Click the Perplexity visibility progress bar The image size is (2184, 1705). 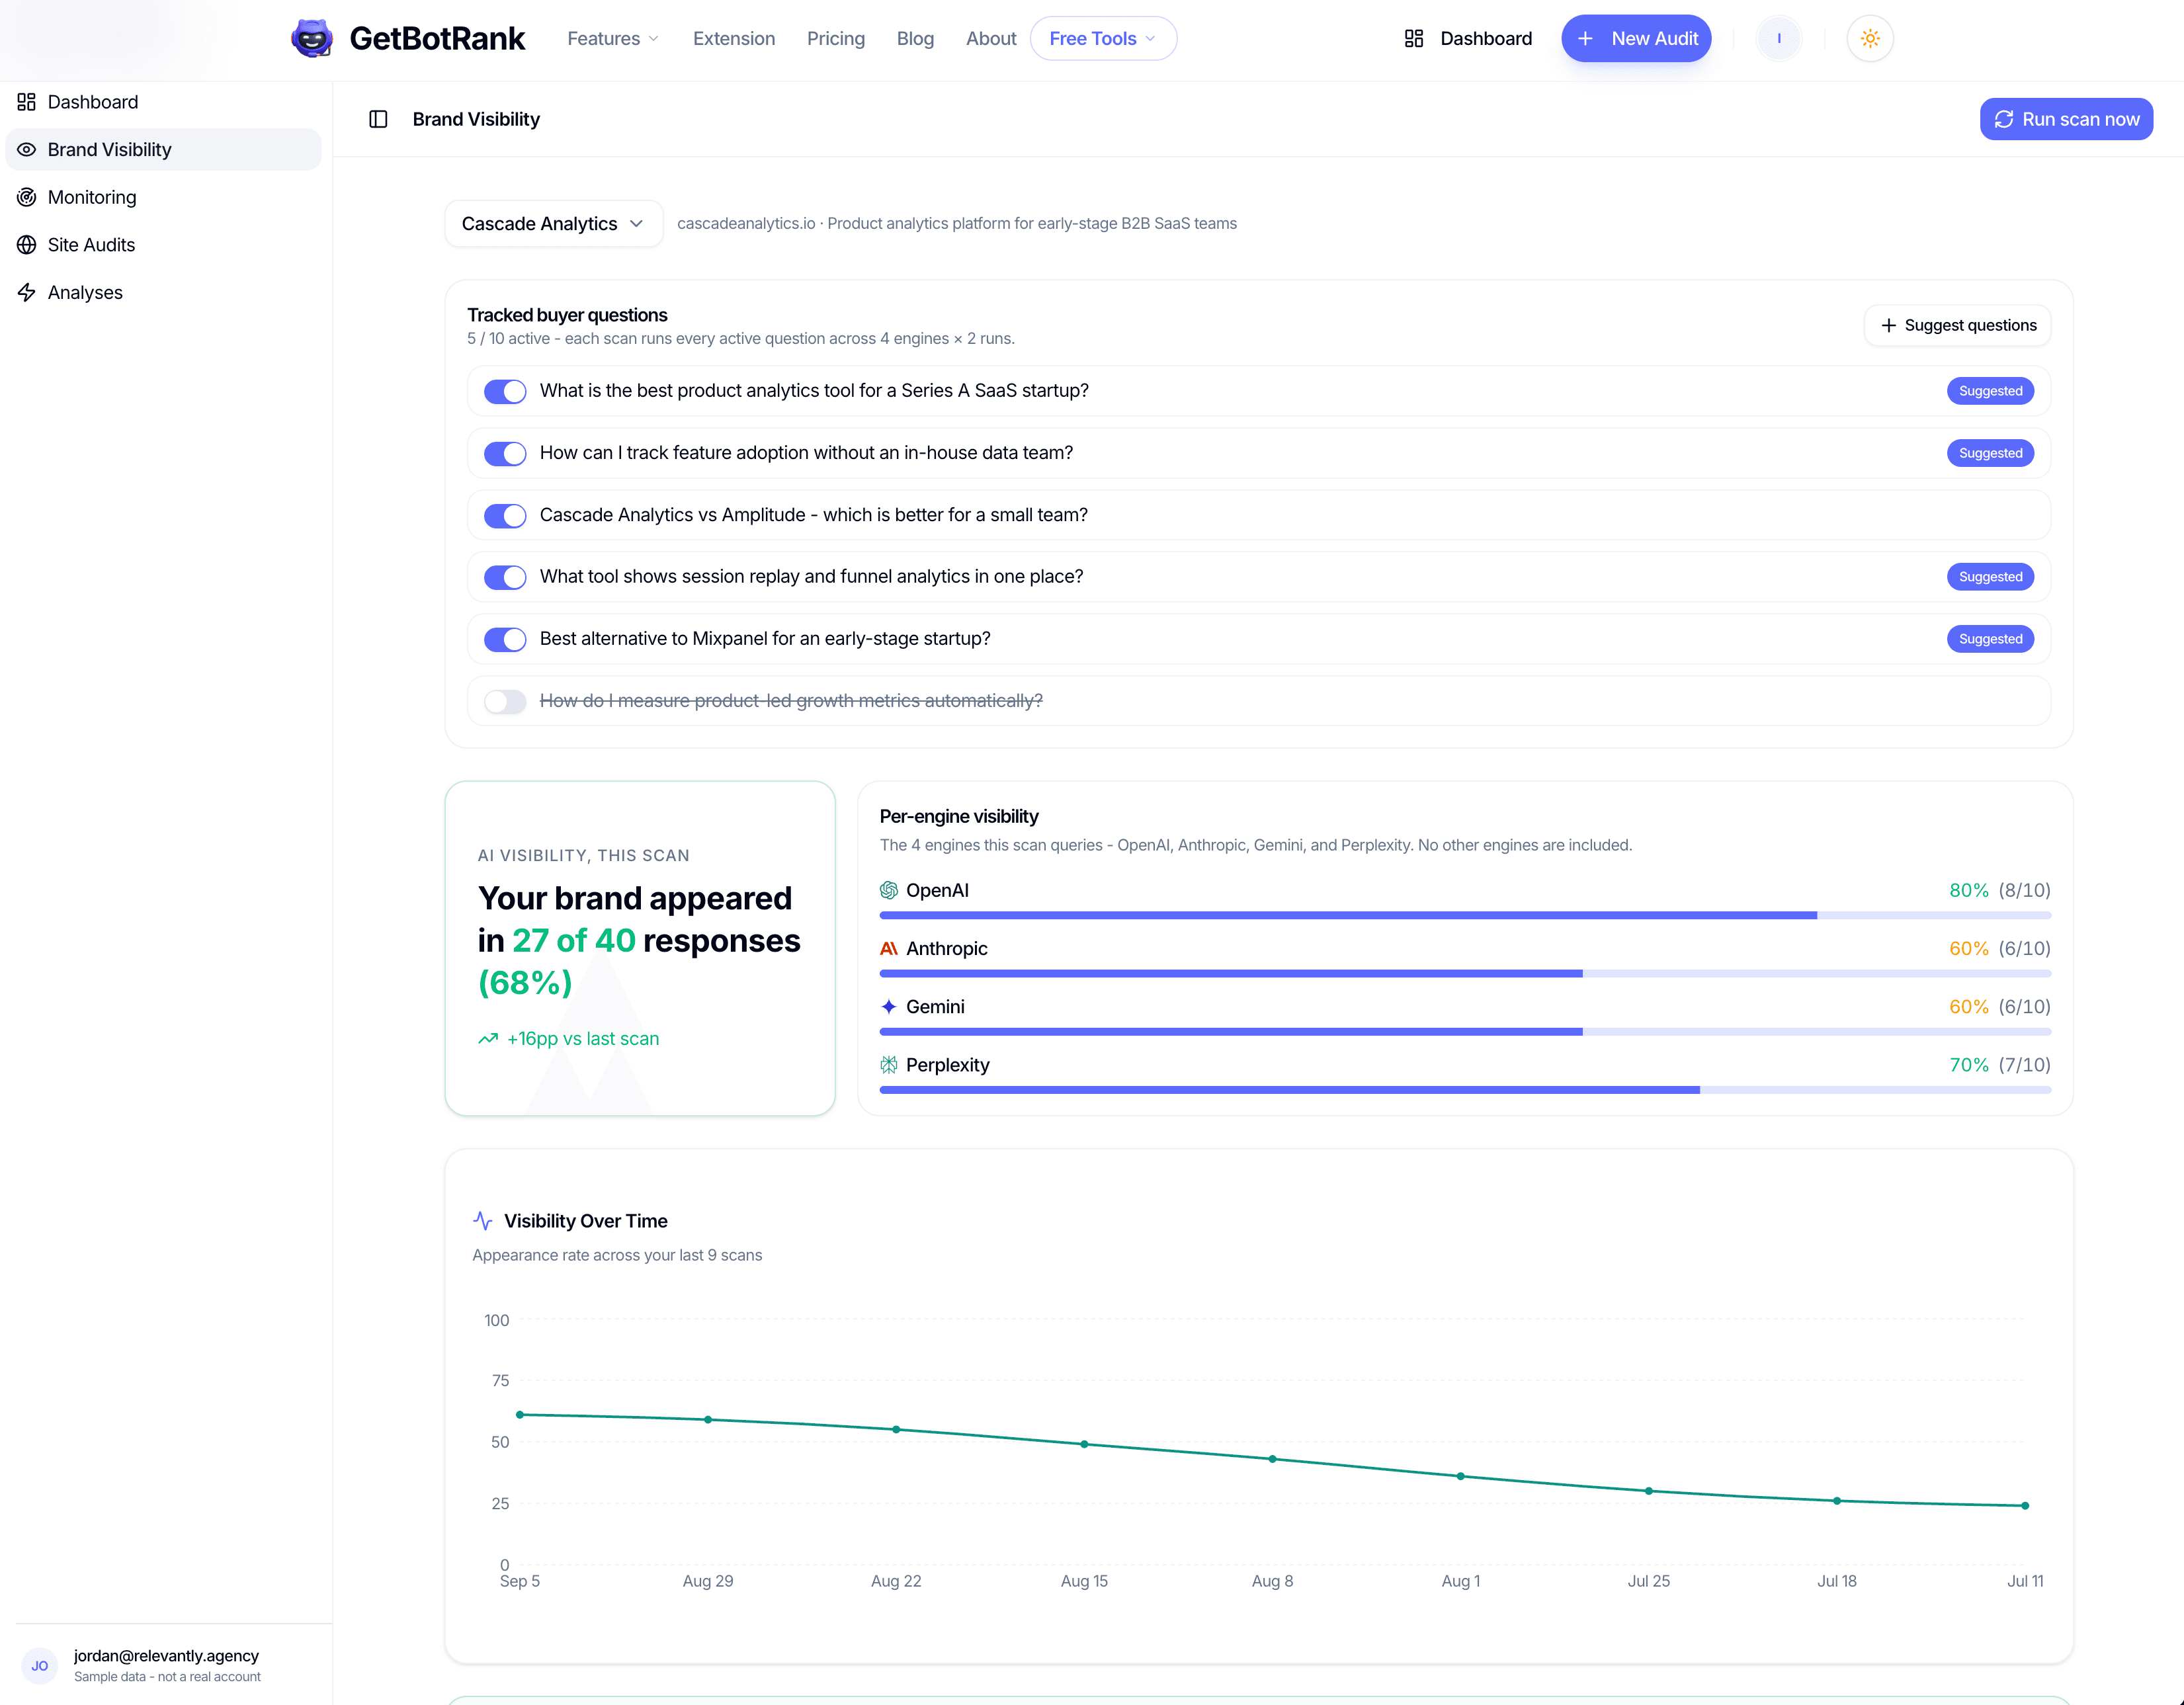tap(1465, 1090)
